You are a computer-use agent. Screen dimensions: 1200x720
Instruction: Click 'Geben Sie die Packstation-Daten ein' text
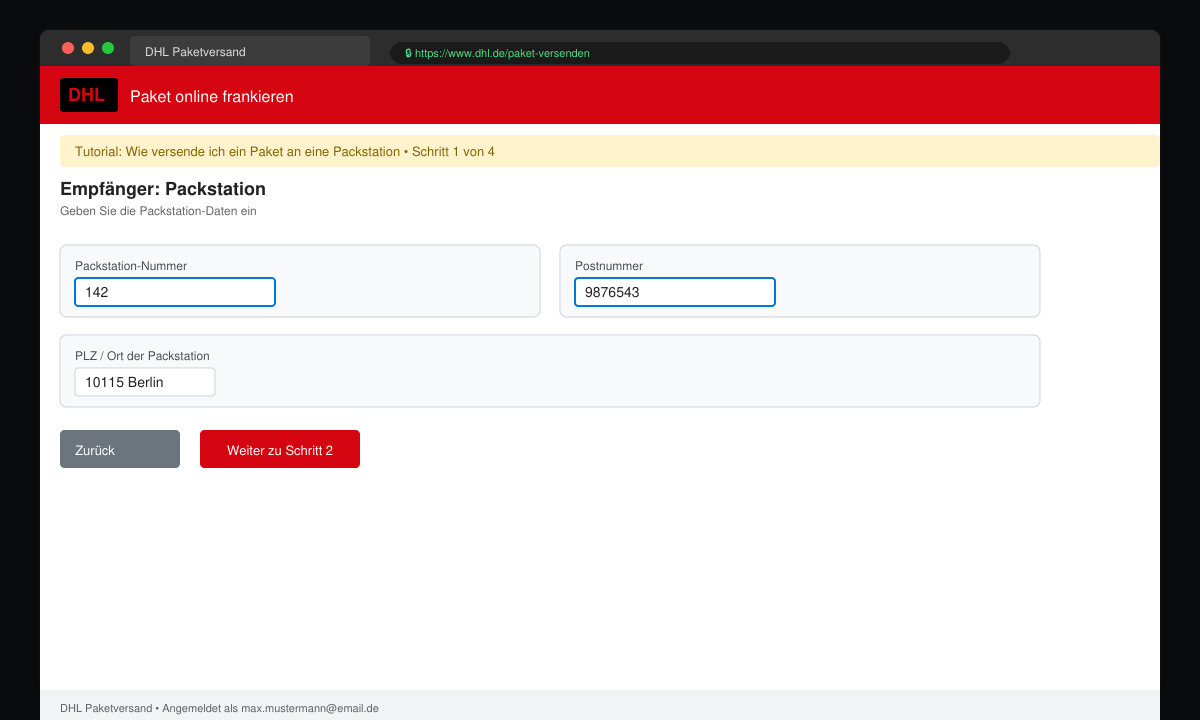point(158,211)
